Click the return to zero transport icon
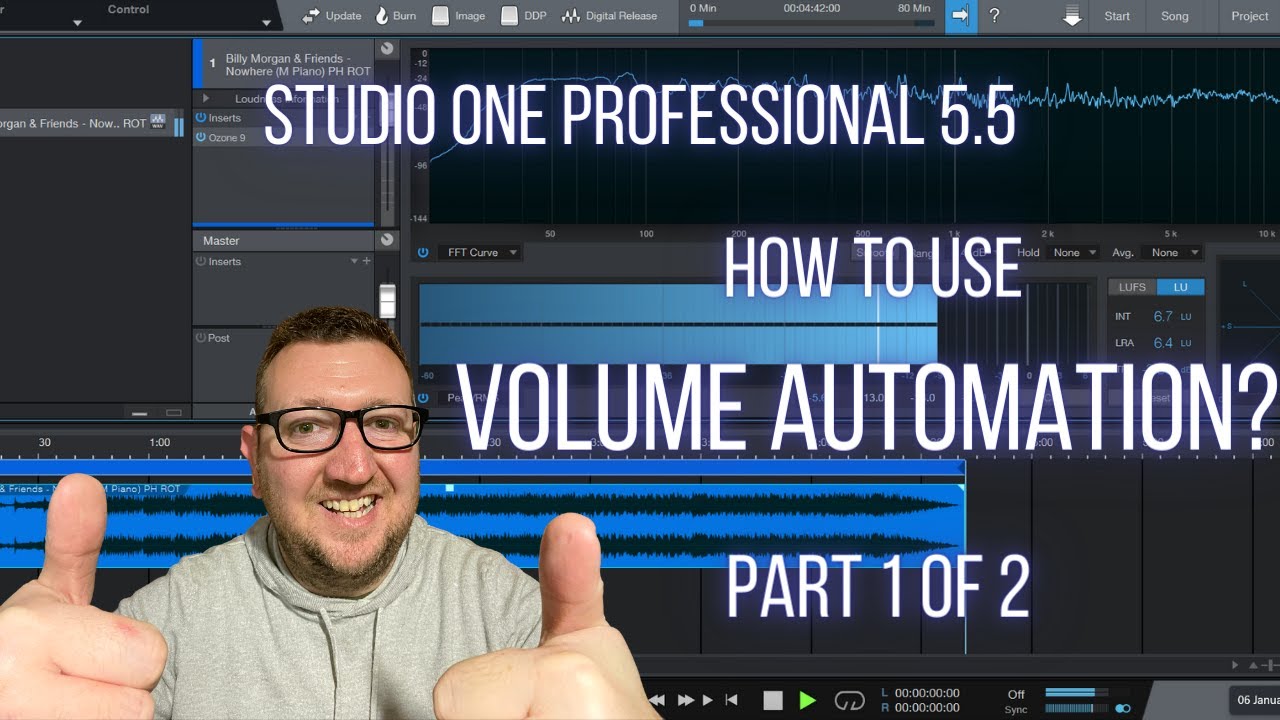Screen dimensions: 1280x720 tap(731, 700)
